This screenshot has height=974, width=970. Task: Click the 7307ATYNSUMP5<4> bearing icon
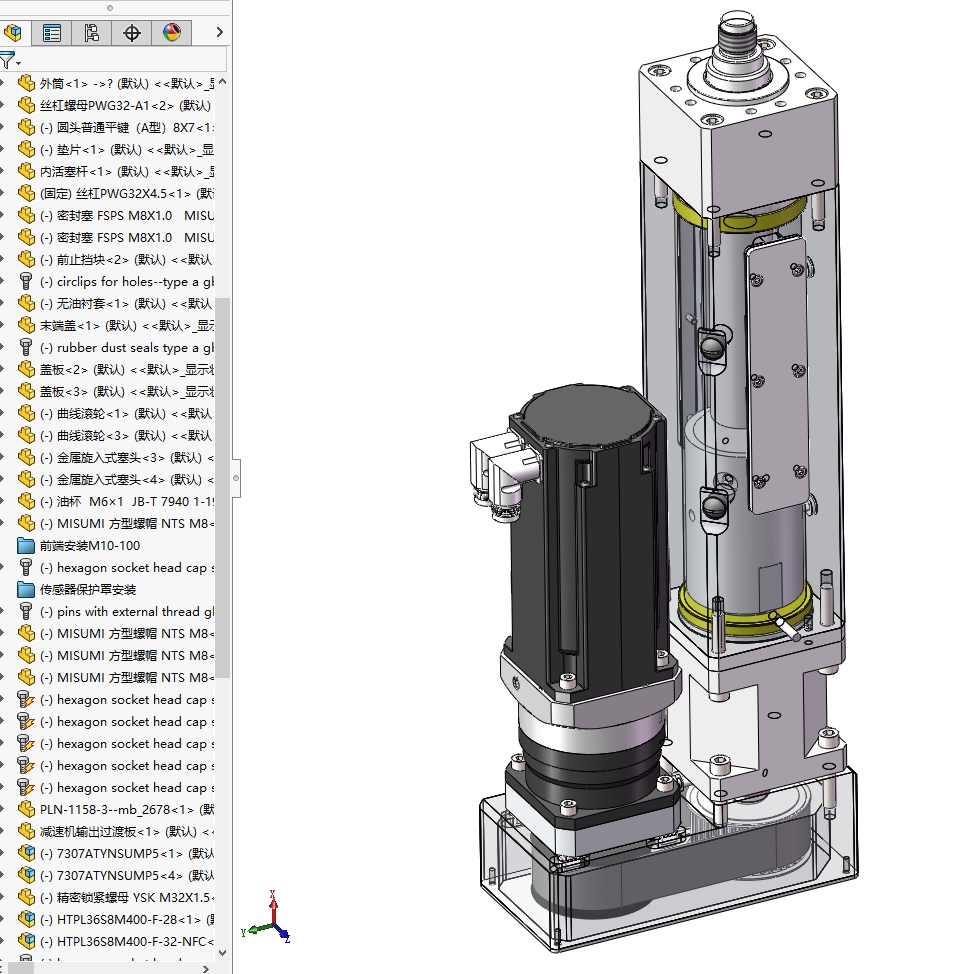(x=26, y=875)
